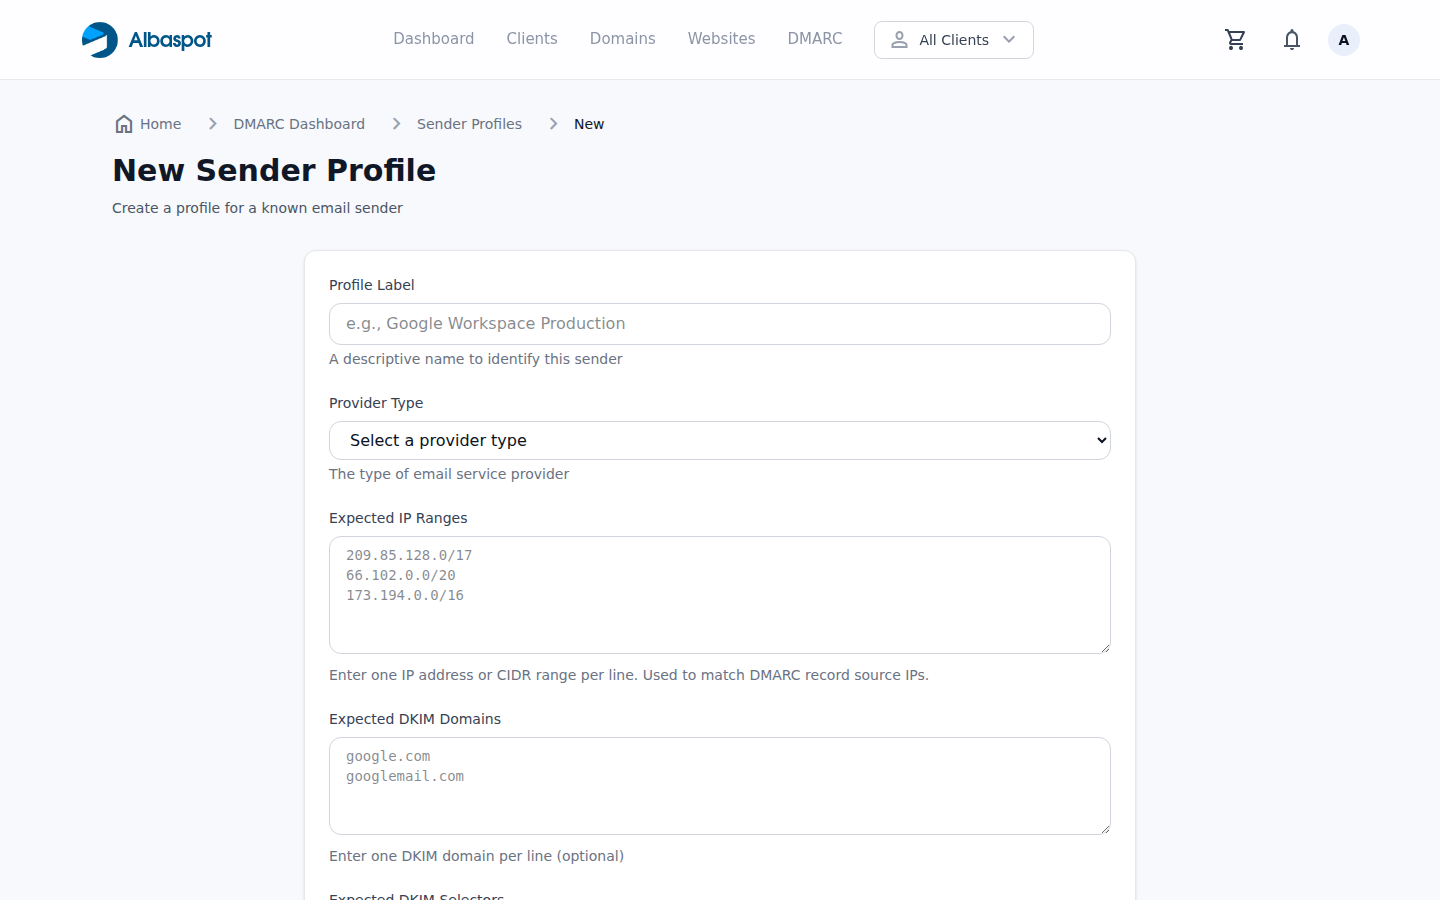The height and width of the screenshot is (900, 1440).
Task: Open the shopping cart
Action: 1235,39
